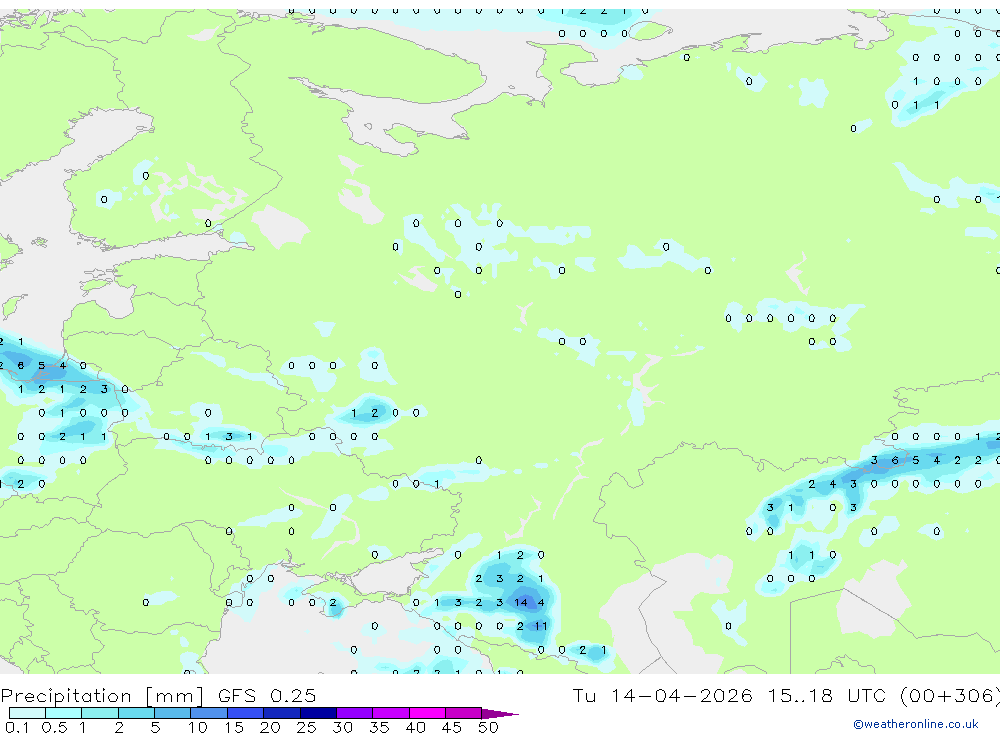Click the 25–30 mm navy legend swatch

(318, 713)
